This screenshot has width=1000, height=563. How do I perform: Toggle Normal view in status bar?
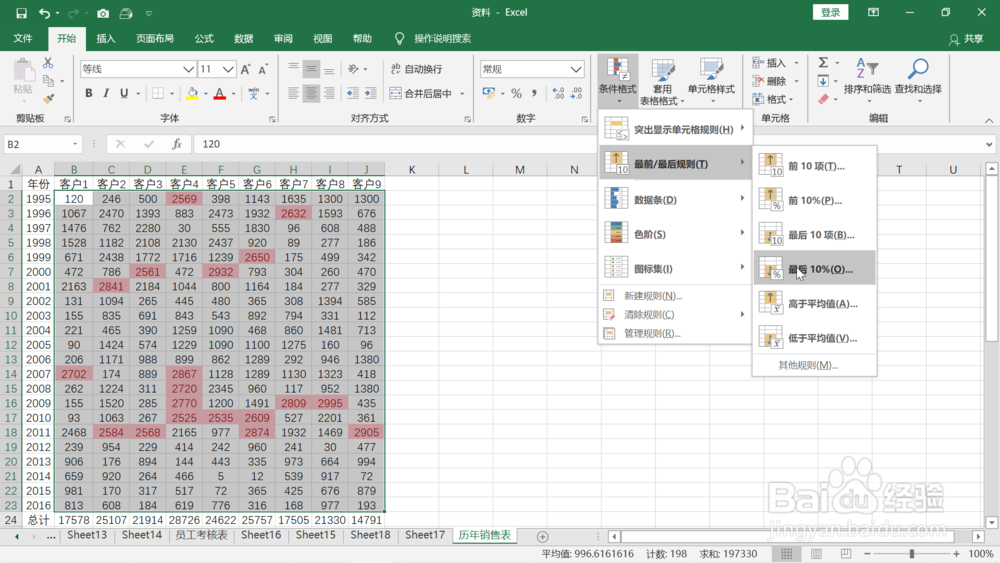(x=786, y=553)
